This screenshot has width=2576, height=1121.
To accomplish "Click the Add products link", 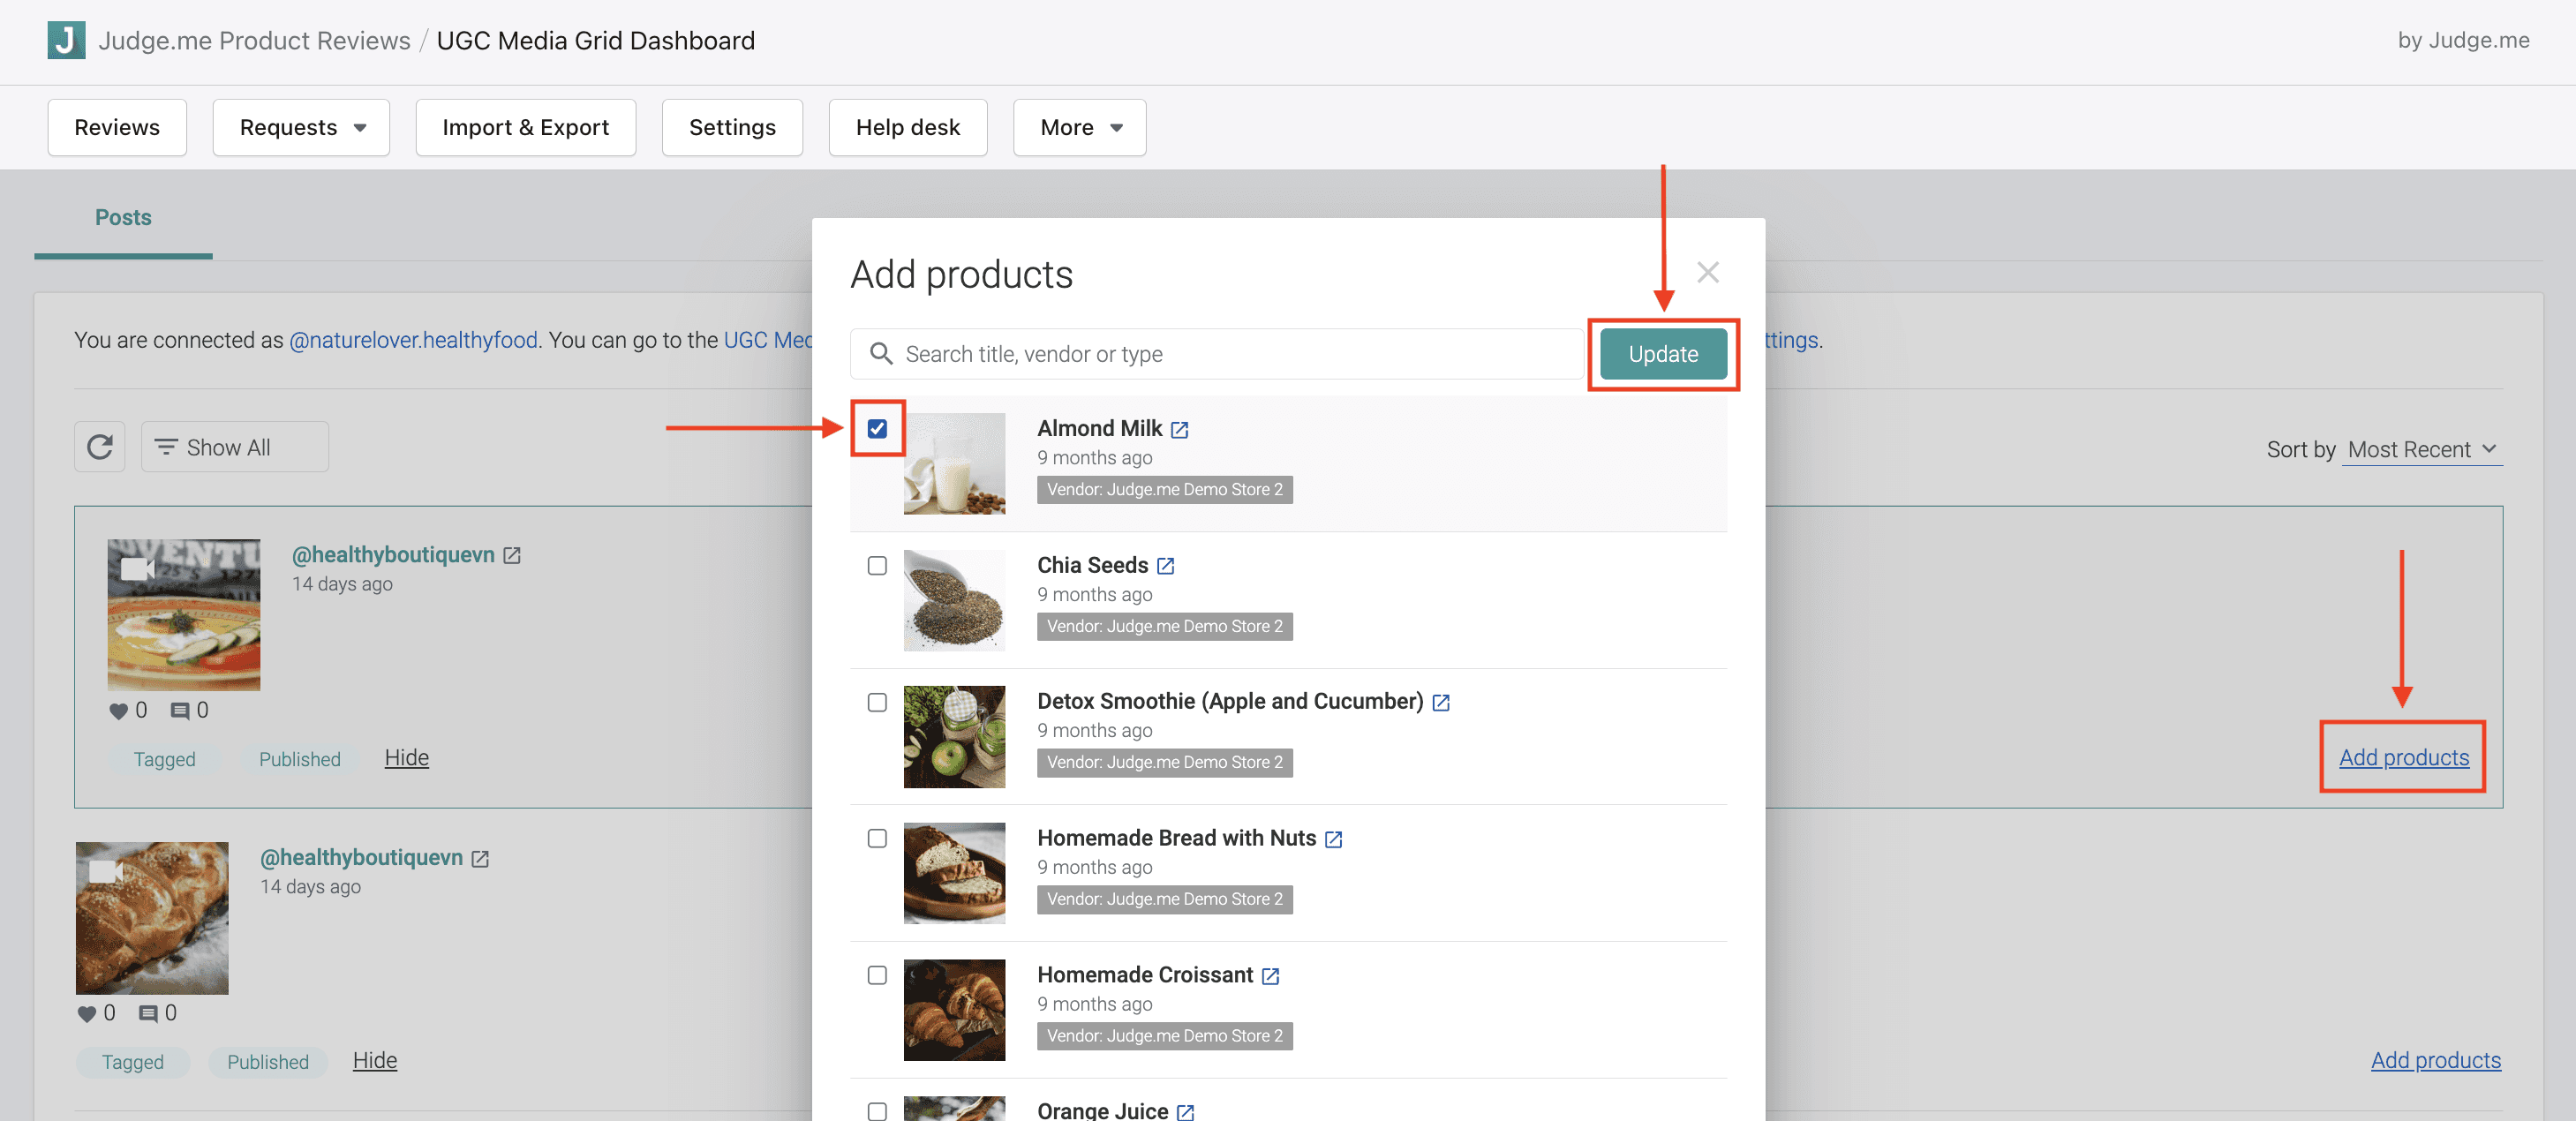I will [x=2403, y=757].
